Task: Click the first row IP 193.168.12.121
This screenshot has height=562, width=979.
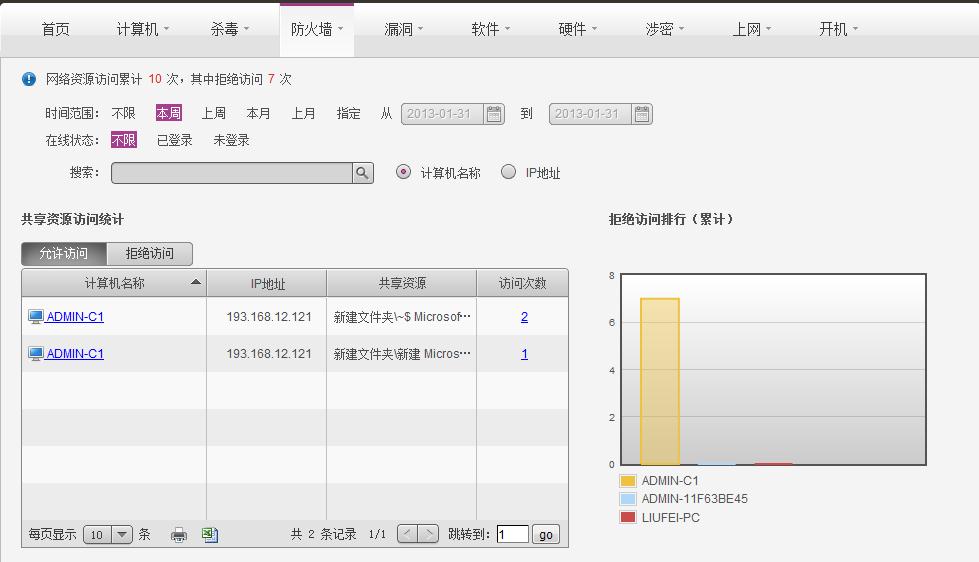Action: coord(269,317)
